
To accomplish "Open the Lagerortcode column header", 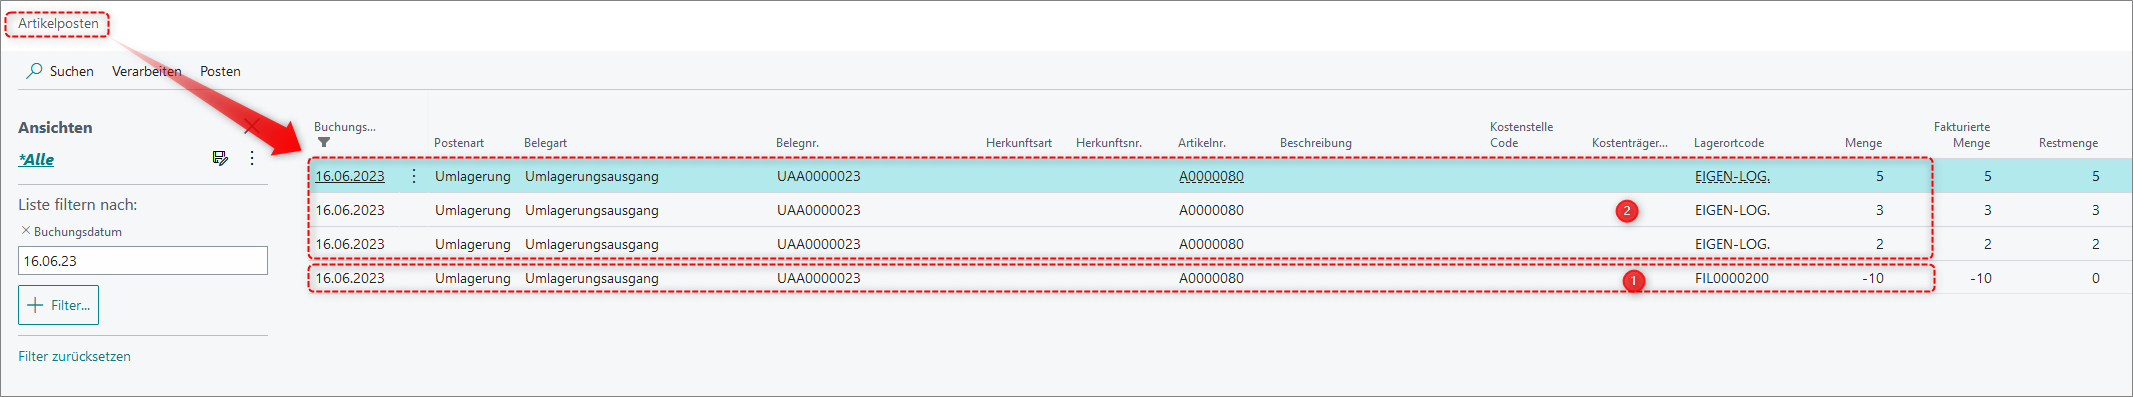I will (x=1729, y=143).
